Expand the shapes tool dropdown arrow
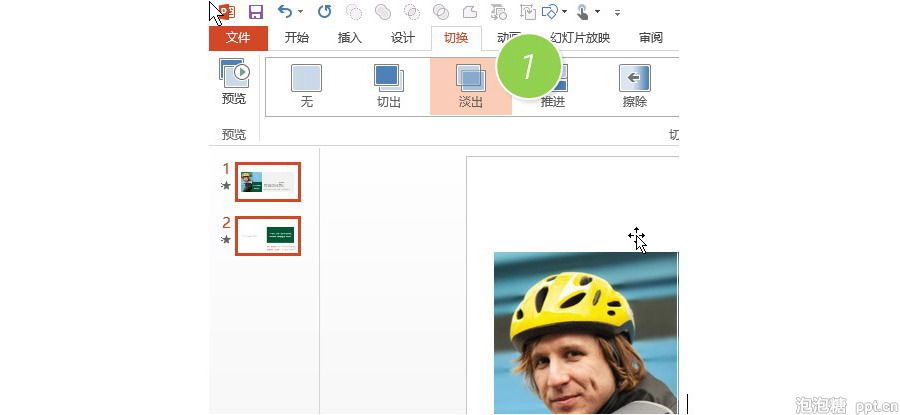The width and height of the screenshot is (900, 415). click(x=565, y=12)
